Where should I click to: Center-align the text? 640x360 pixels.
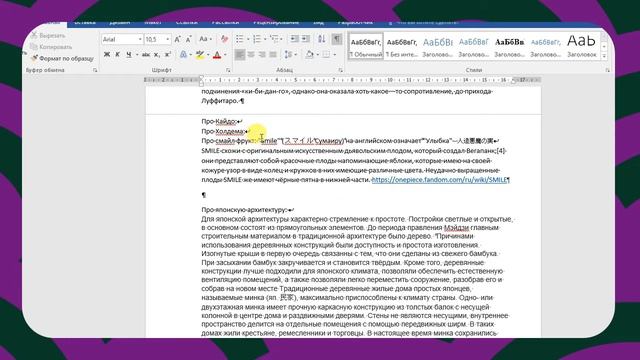[251, 54]
